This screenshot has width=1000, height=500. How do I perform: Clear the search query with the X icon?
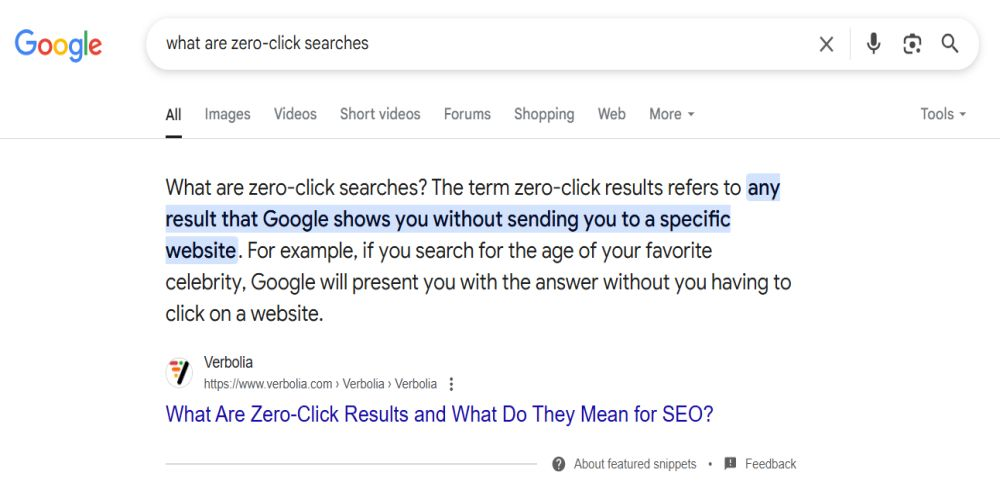(x=826, y=44)
